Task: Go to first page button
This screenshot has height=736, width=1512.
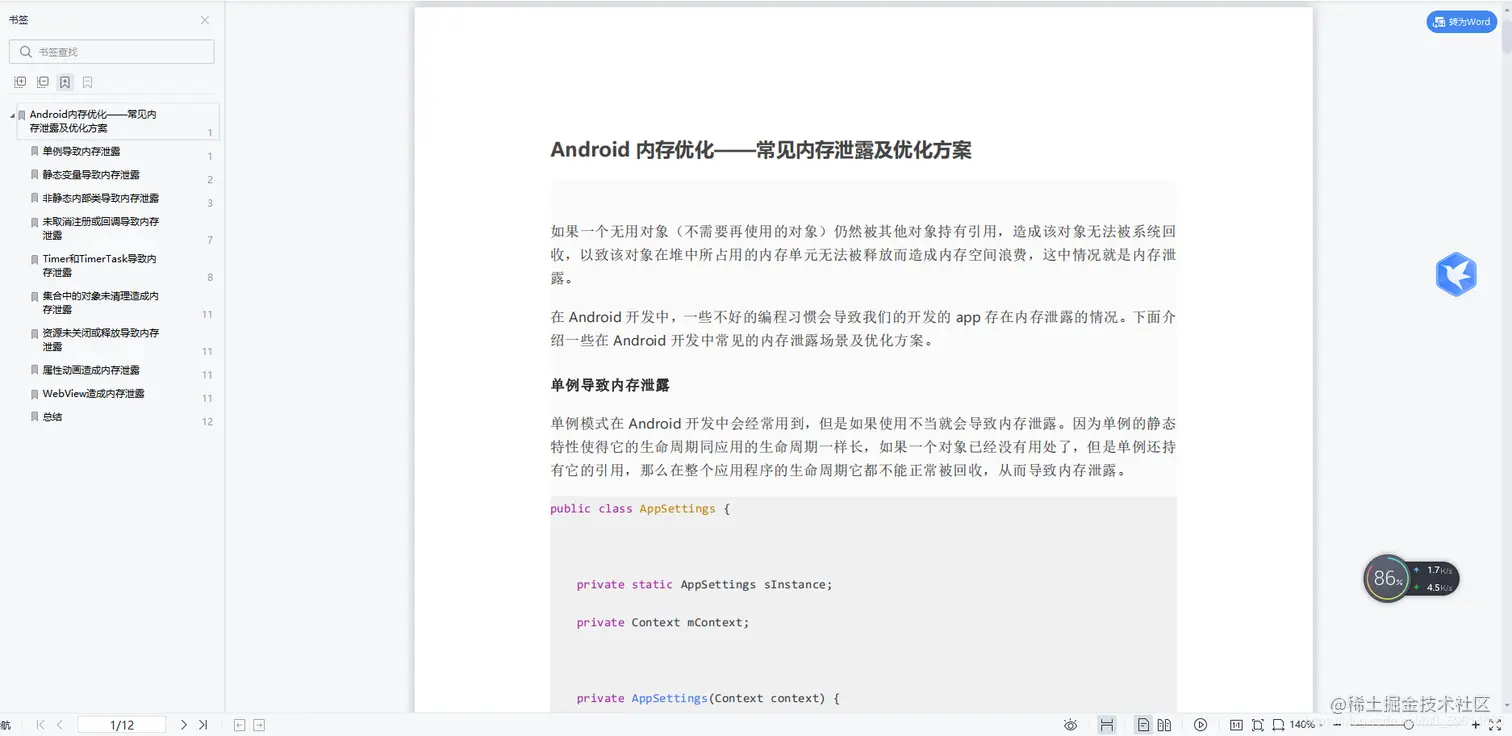Action: pos(40,725)
